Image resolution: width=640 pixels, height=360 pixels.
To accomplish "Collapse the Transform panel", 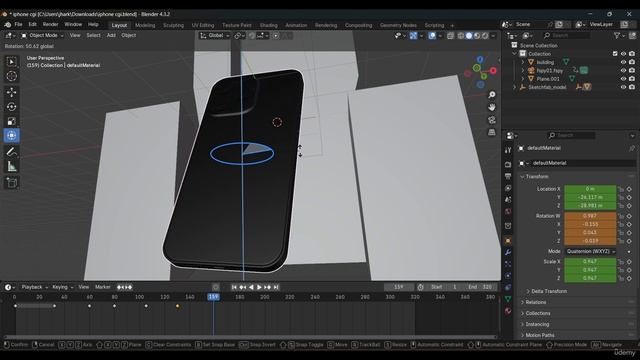I will 536,177.
